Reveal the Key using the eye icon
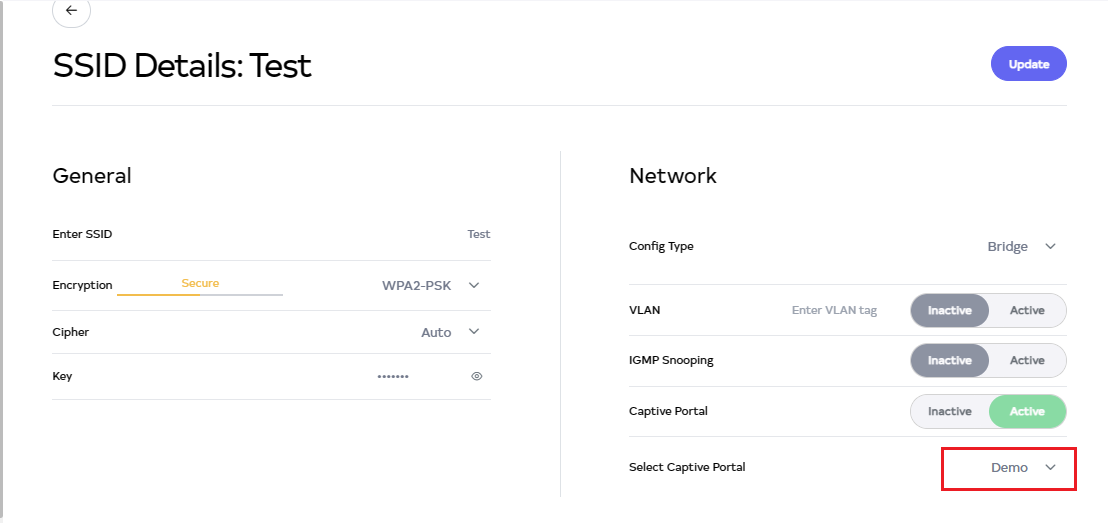Screen dimensions: 1108x523 (477, 376)
